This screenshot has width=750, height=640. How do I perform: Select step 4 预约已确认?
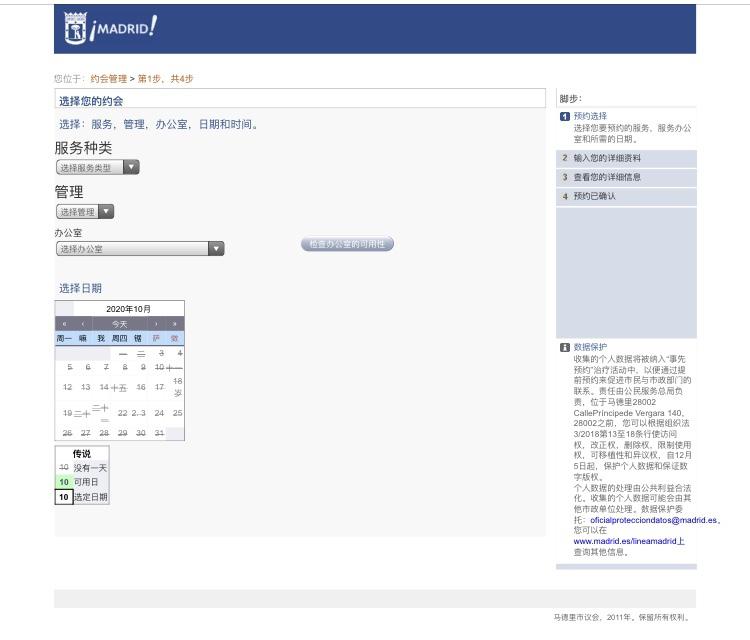[626, 196]
